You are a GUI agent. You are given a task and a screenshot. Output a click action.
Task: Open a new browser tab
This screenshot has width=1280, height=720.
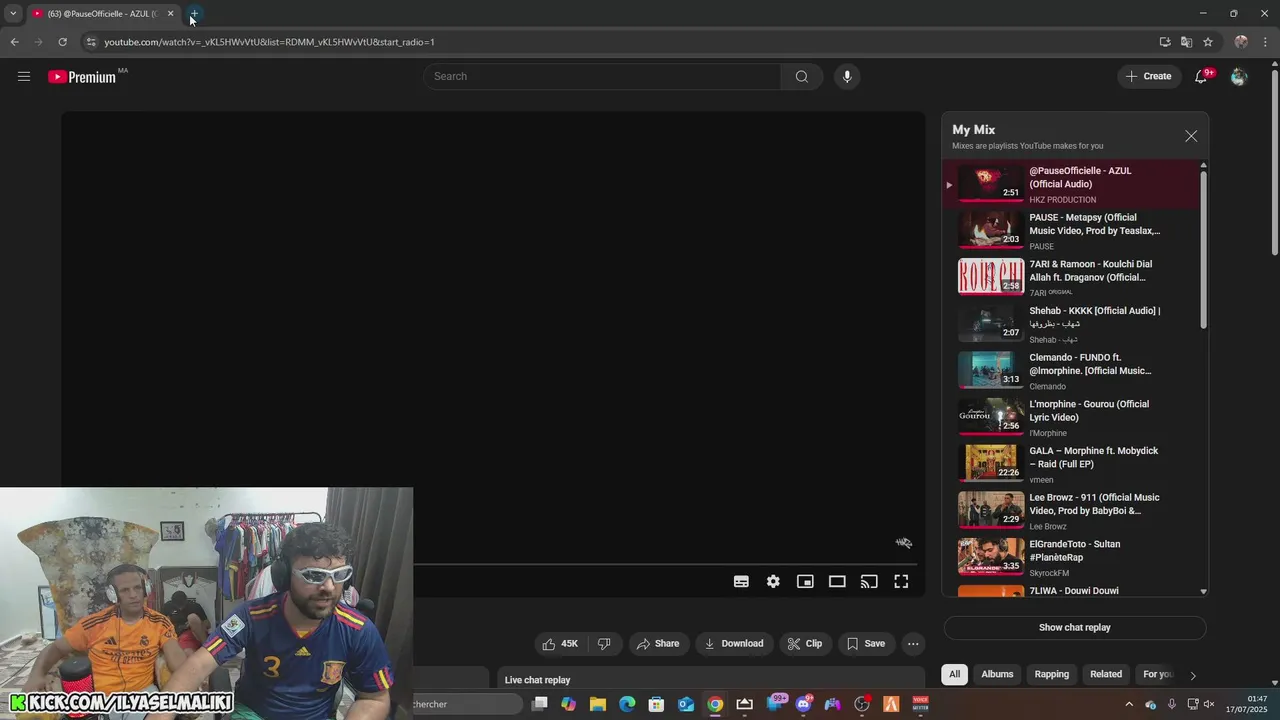(x=194, y=14)
